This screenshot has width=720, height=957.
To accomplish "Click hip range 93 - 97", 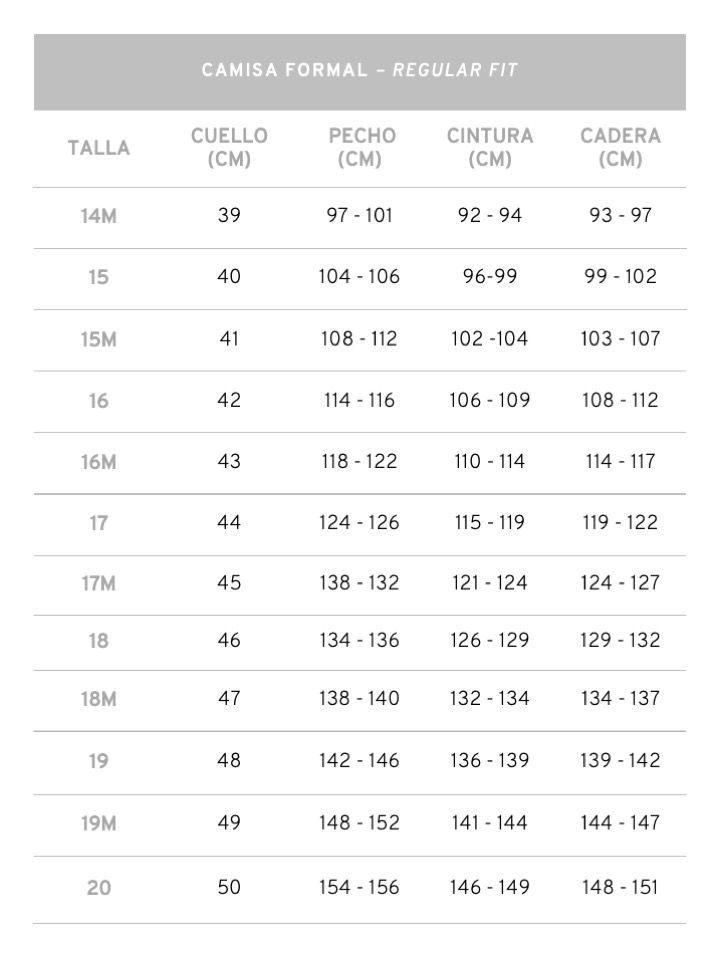I will point(620,216).
